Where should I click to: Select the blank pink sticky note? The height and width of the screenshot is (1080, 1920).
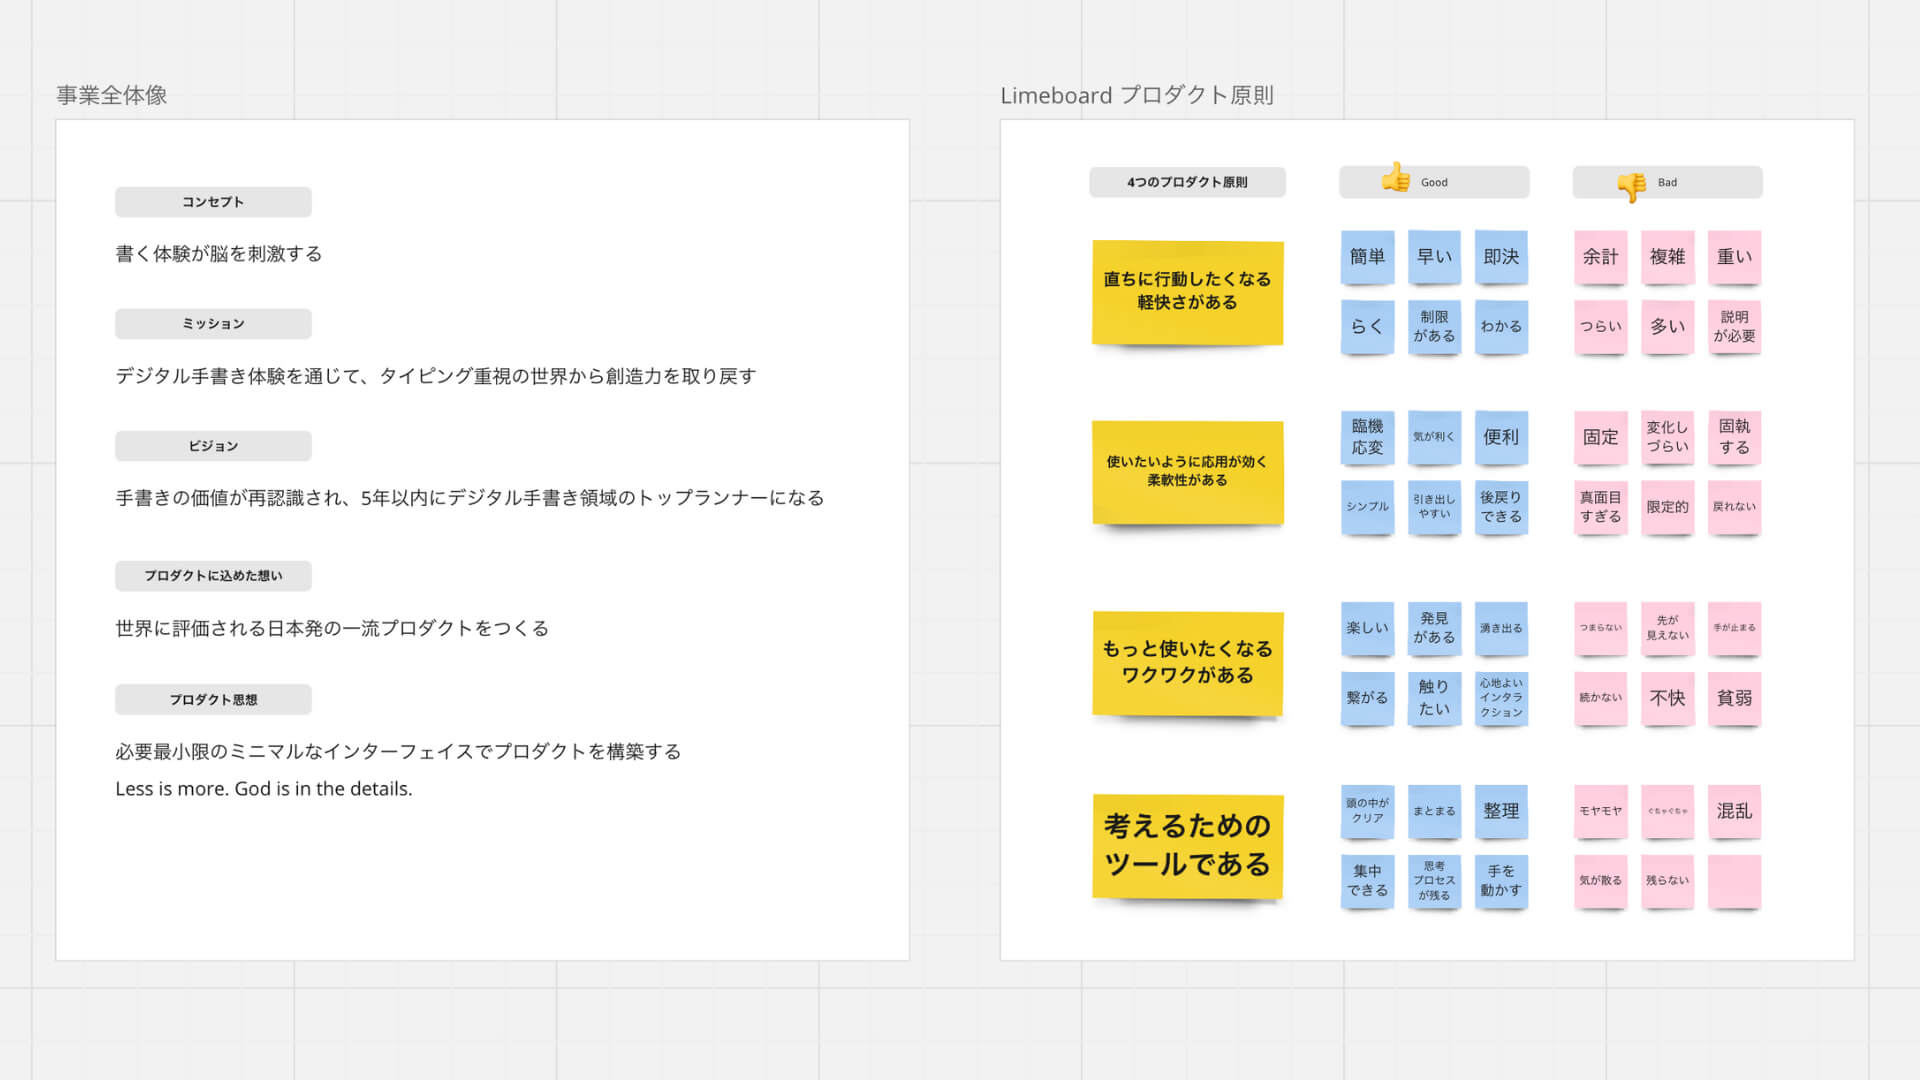(x=1735, y=881)
